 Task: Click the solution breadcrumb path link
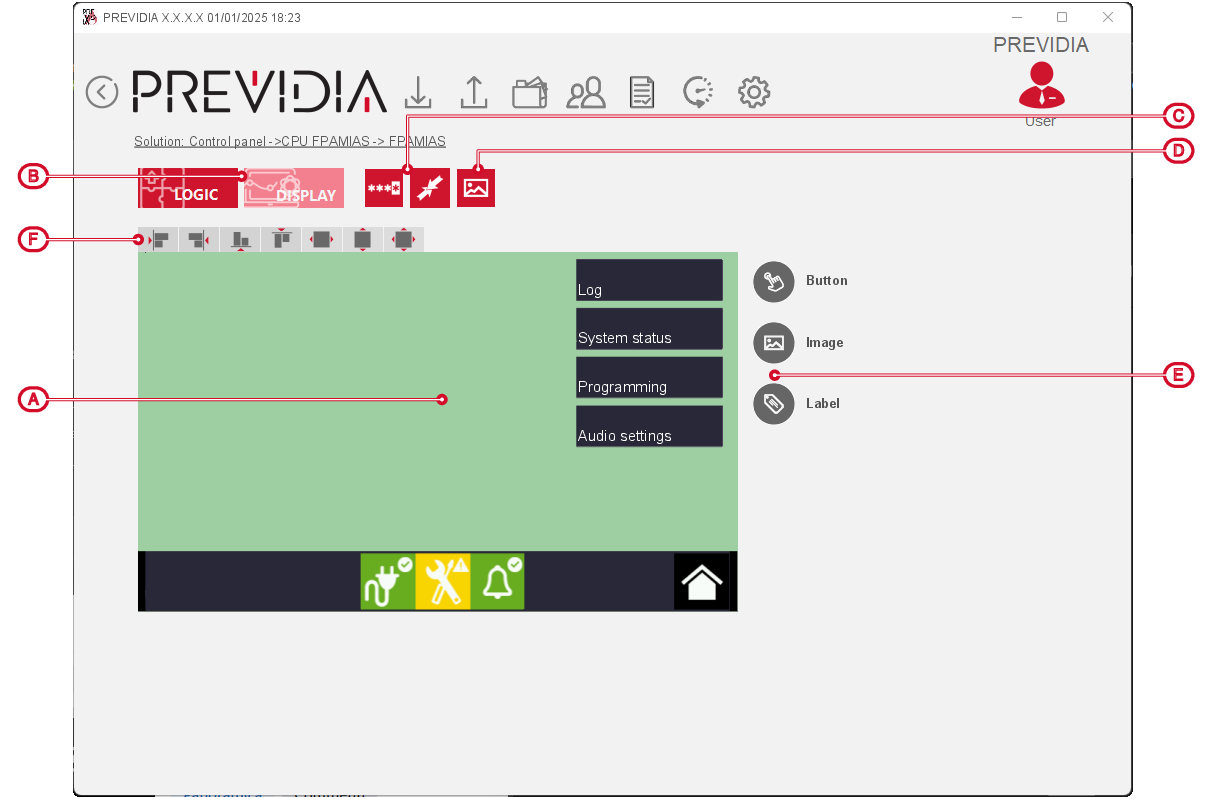pyautogui.click(x=289, y=141)
